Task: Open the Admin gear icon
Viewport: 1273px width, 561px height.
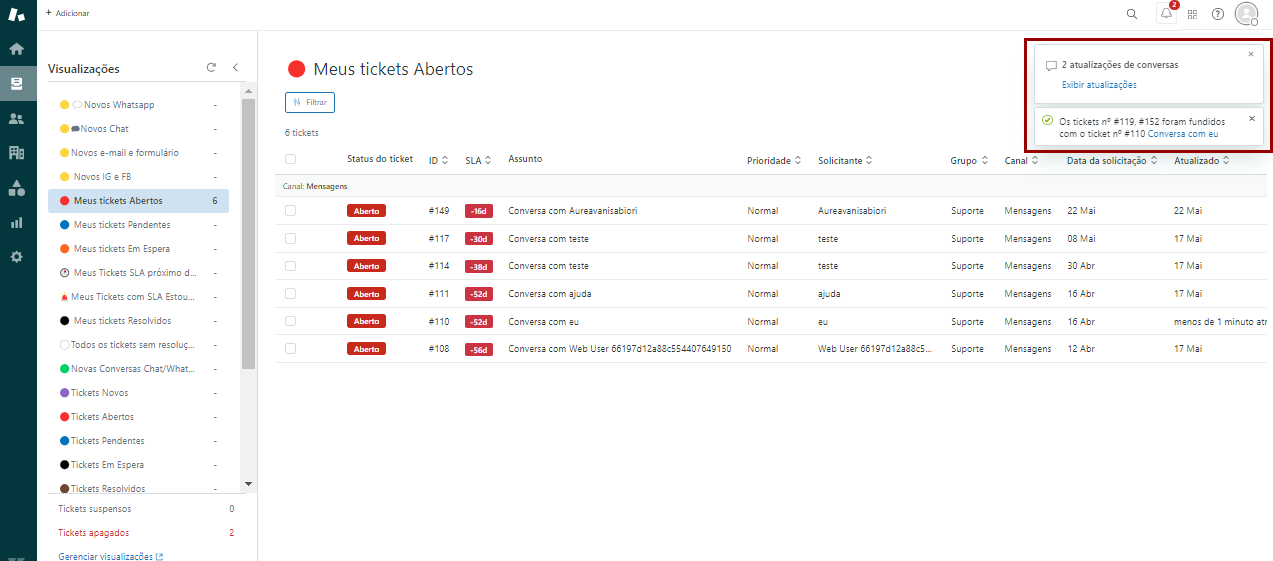Action: (16, 257)
